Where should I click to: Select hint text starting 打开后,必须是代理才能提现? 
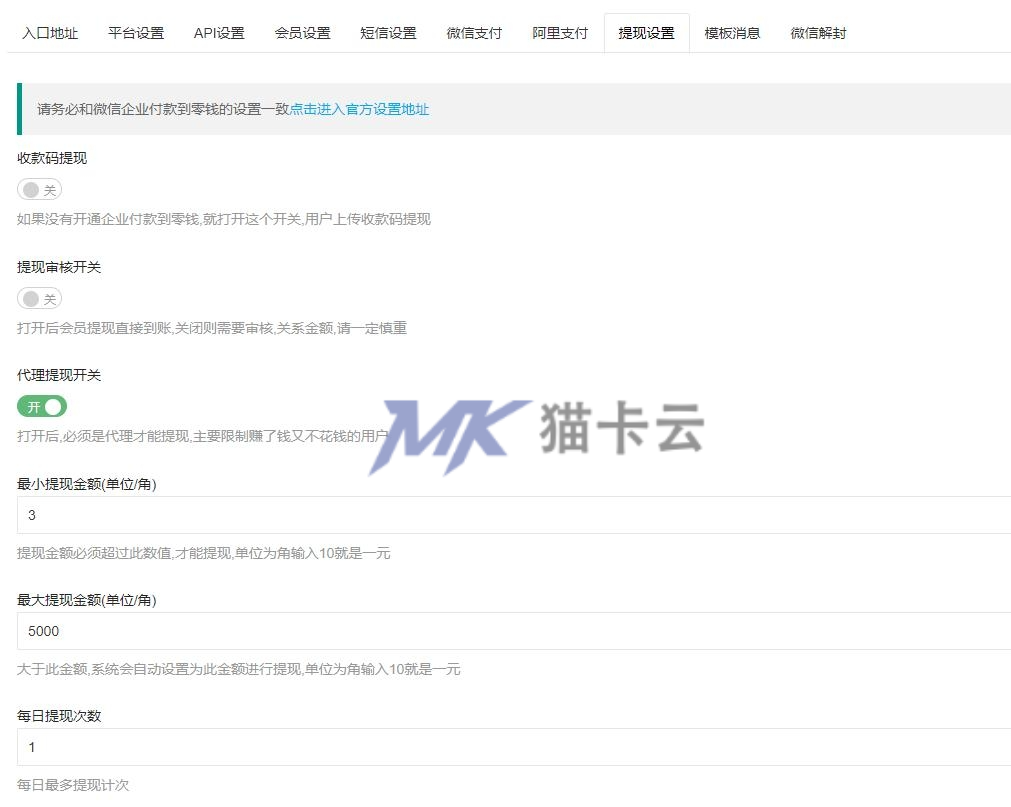(202, 436)
